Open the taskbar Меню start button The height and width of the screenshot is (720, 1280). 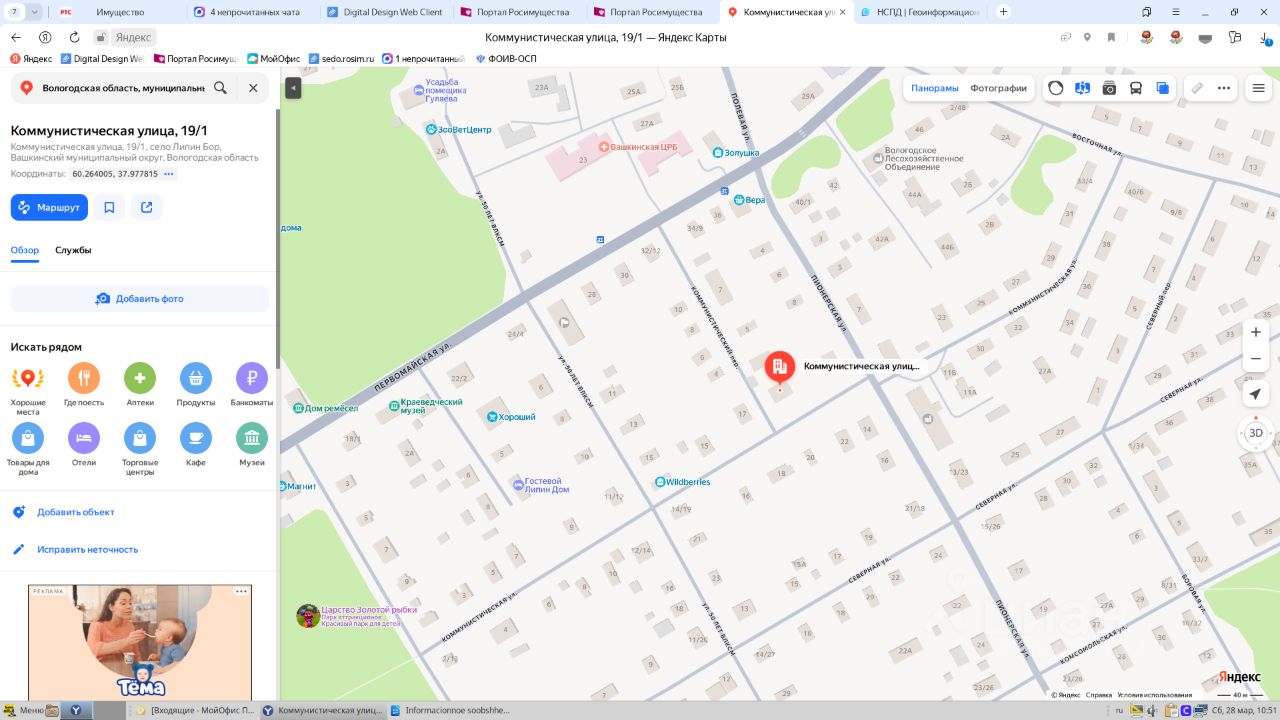pos(25,710)
